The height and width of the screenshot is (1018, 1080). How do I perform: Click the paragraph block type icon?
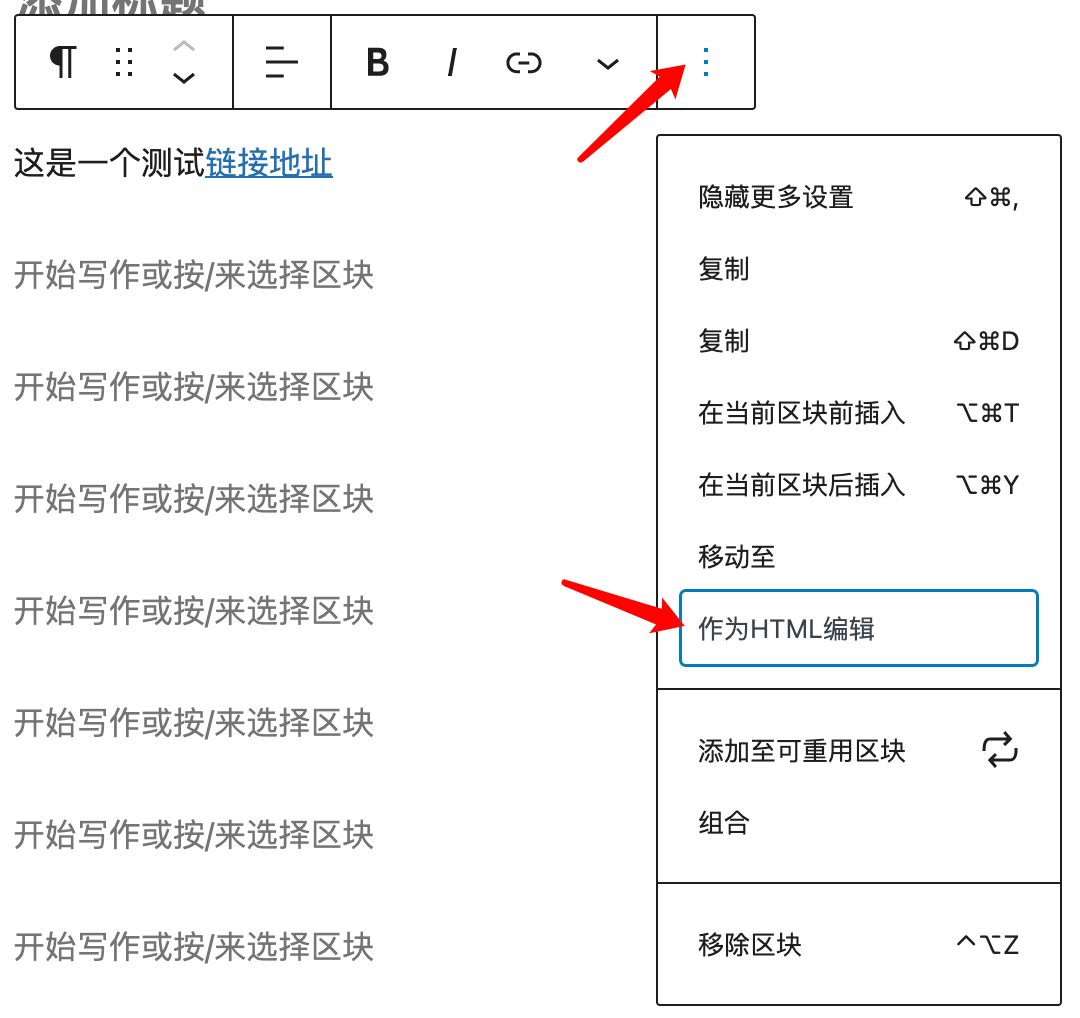pos(63,62)
